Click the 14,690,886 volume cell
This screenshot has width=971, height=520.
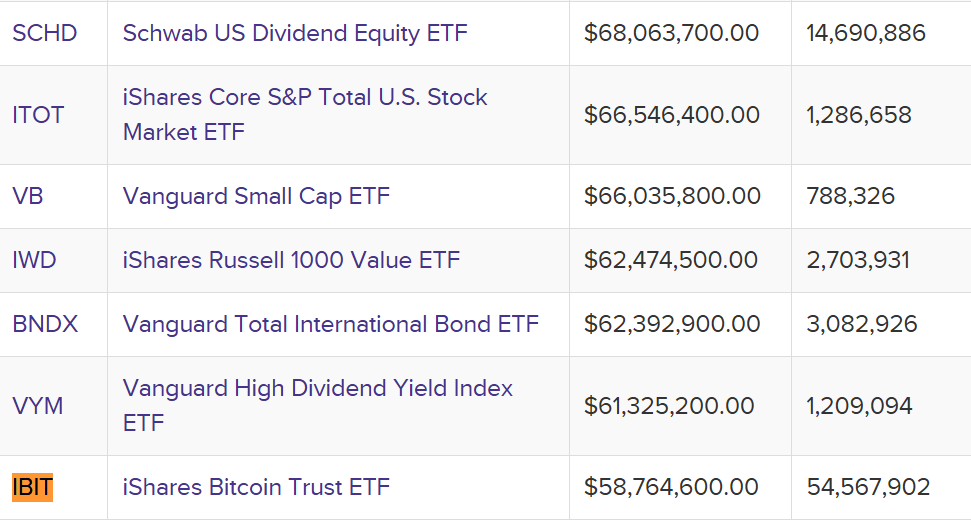pos(866,33)
